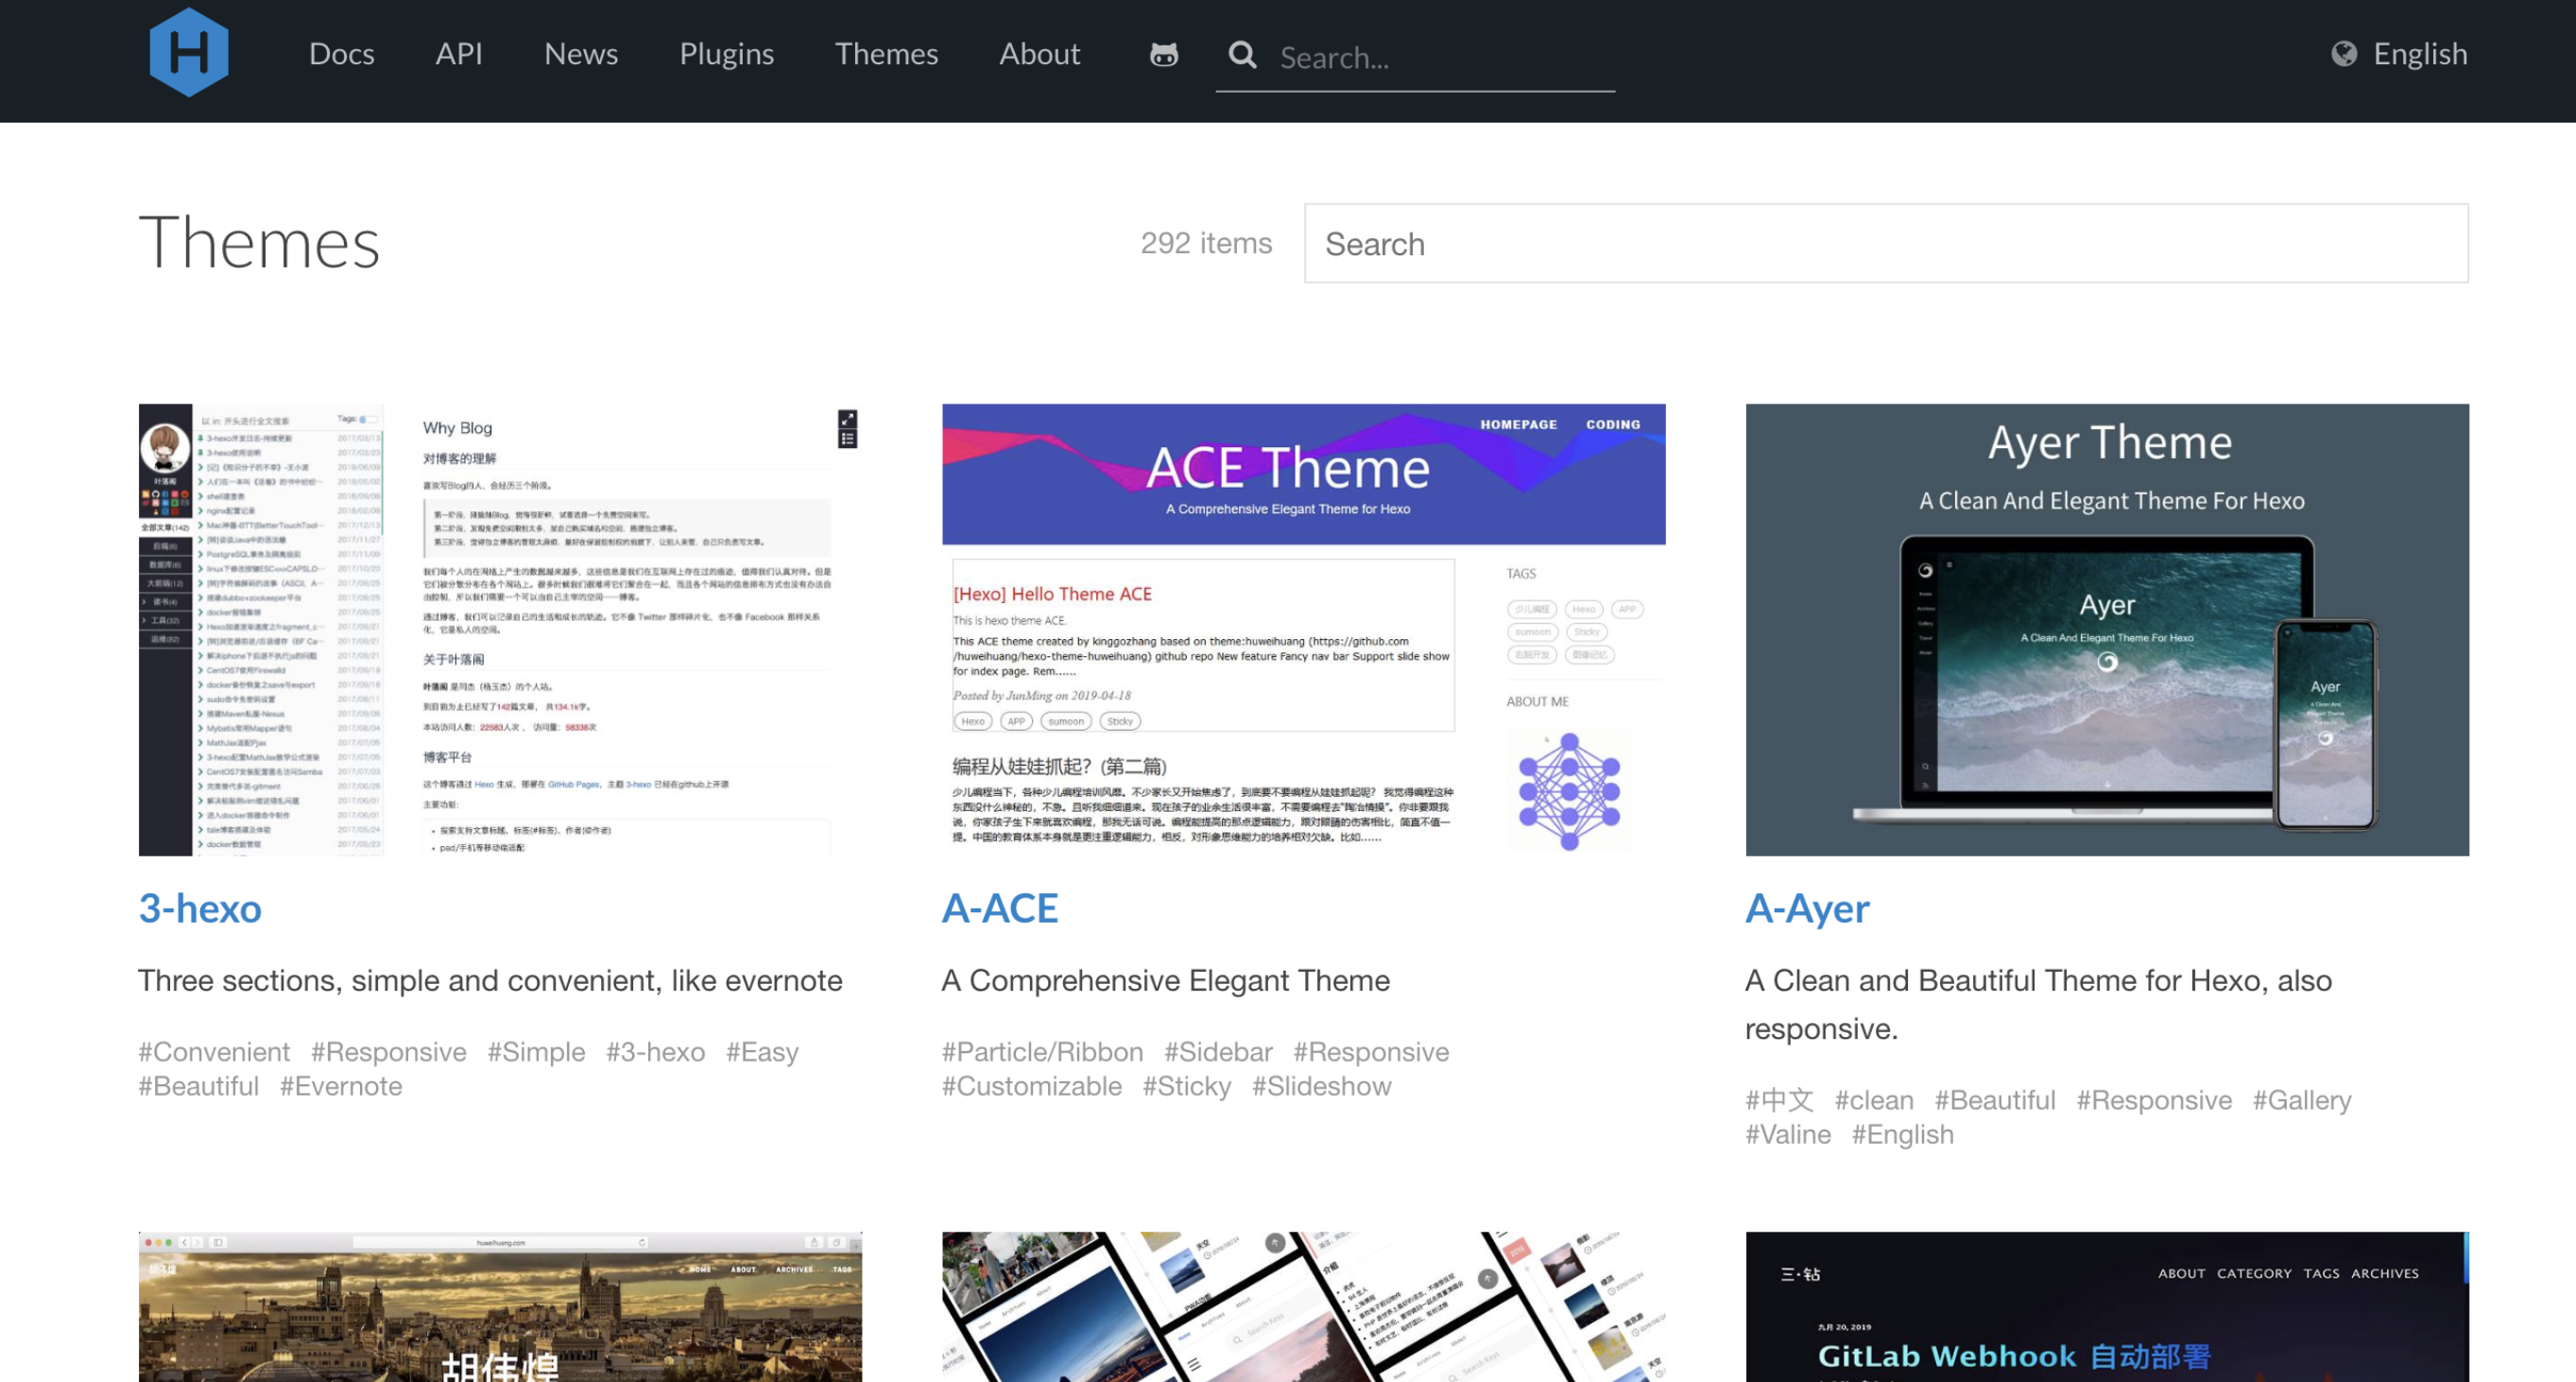The height and width of the screenshot is (1382, 2576).
Task: Filter by #Evernote tag
Action: coord(341,1086)
